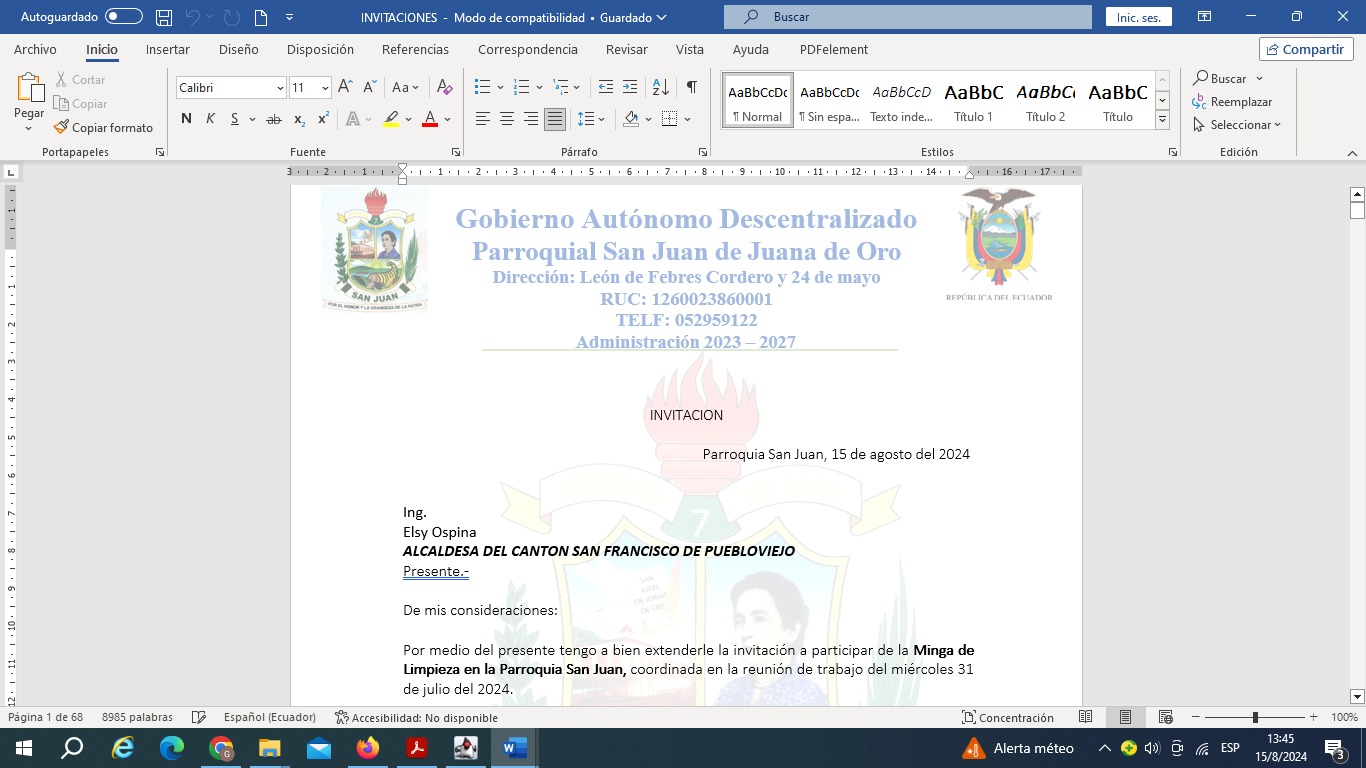The image size is (1366, 768).
Task: Toggle the Autoguardado switch
Action: tap(123, 17)
